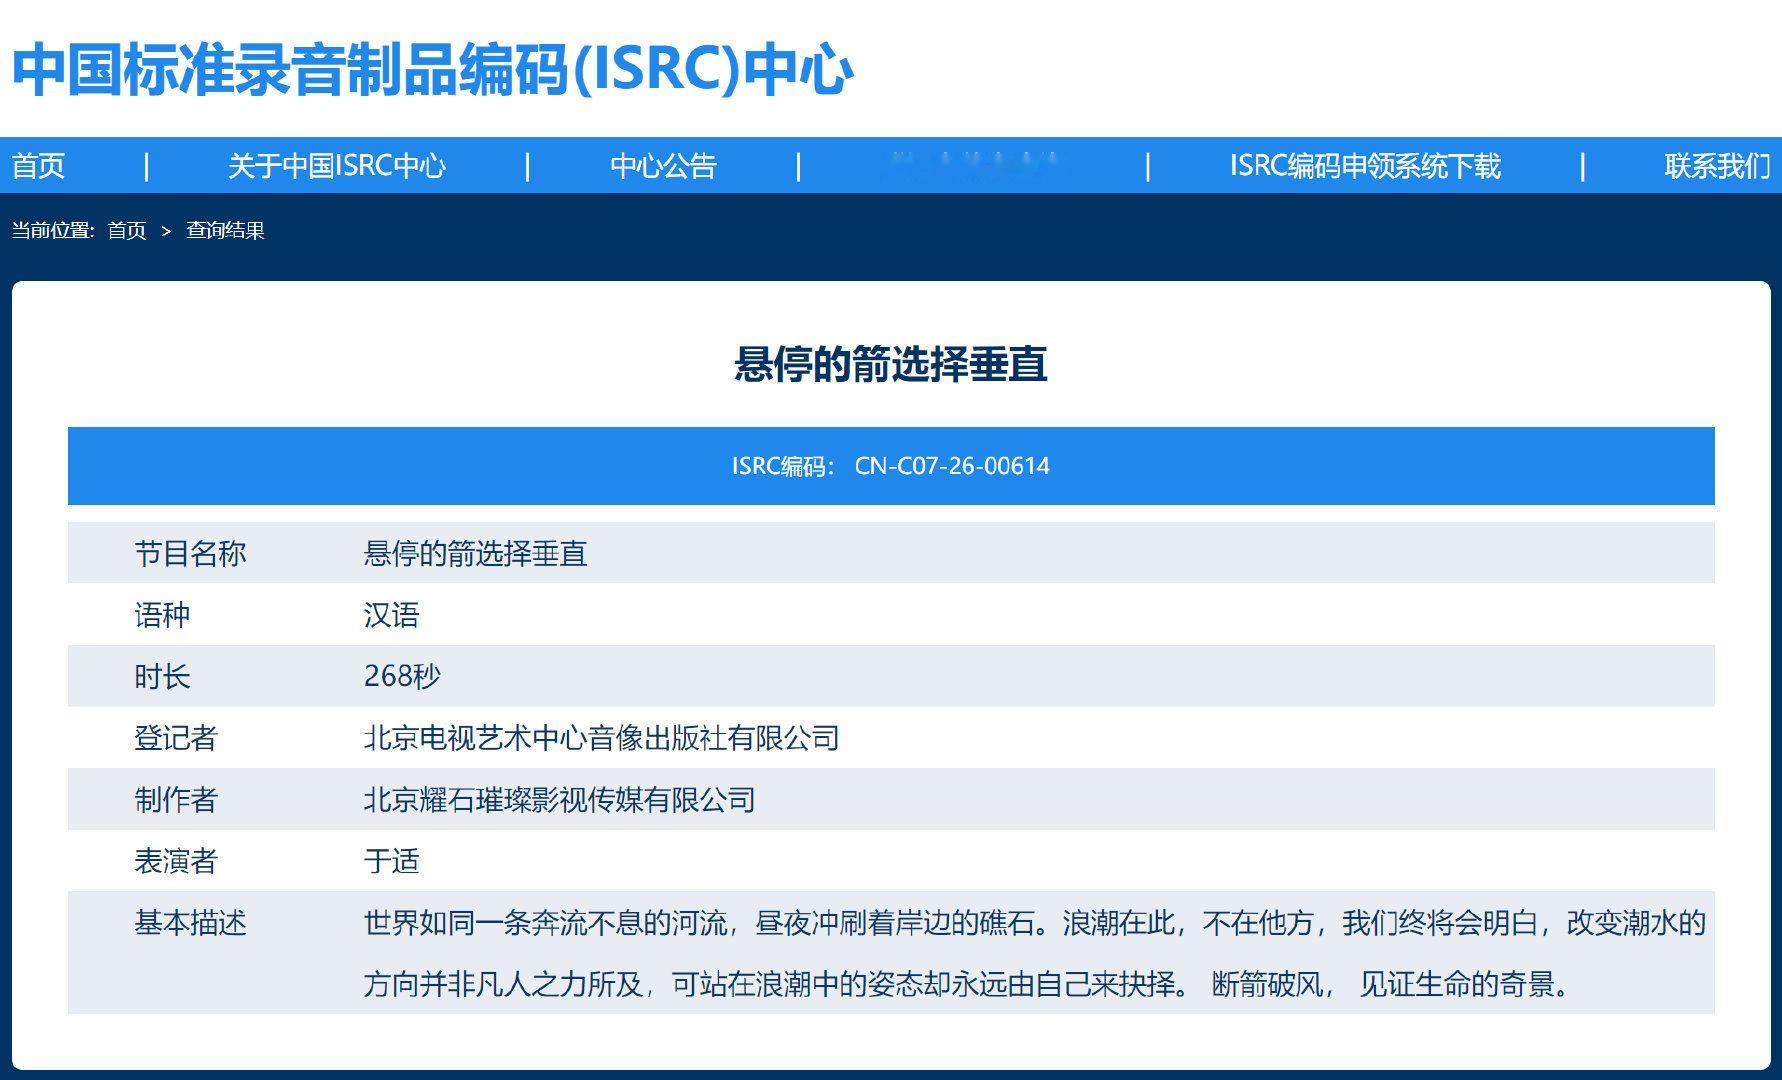
Task: Click the 语种 label
Action: pyautogui.click(x=162, y=615)
